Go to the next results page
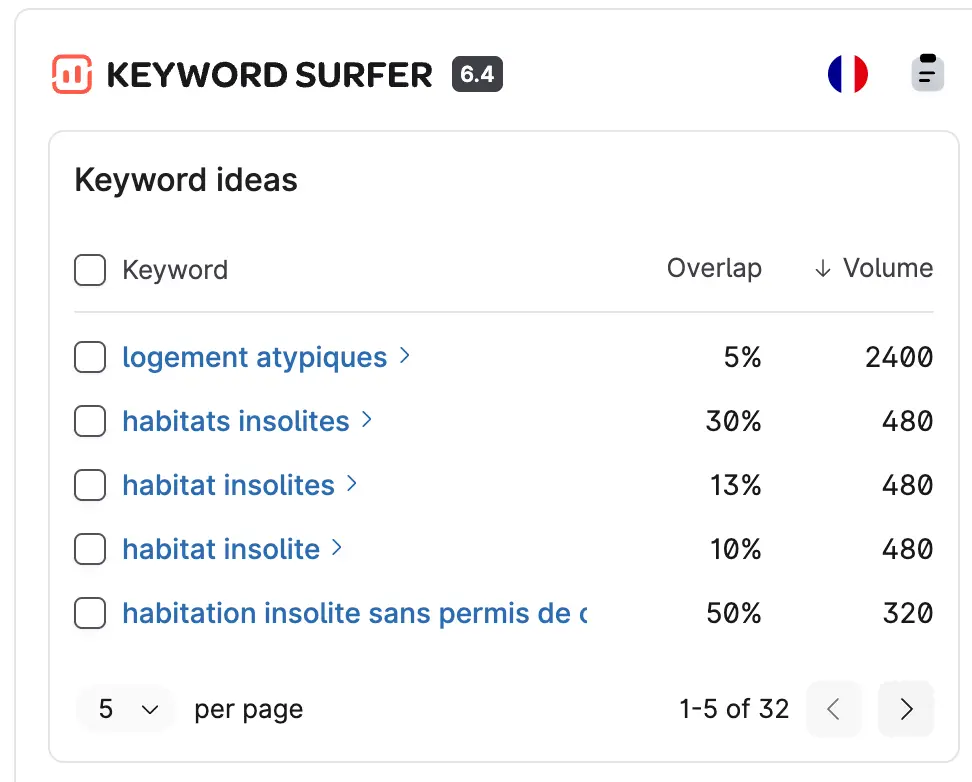This screenshot has width=972, height=782. tap(906, 709)
